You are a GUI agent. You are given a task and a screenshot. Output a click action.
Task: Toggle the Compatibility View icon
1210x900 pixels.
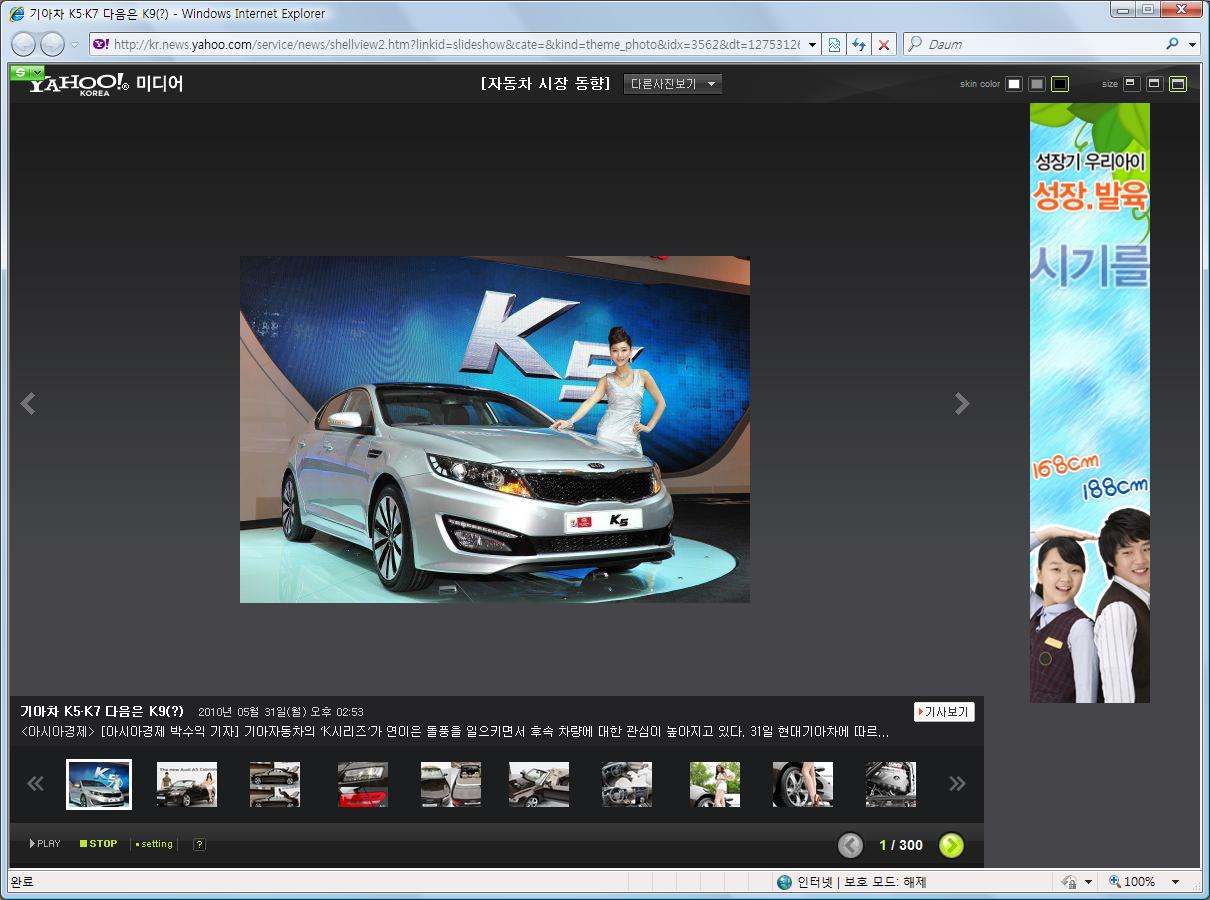[x=834, y=44]
